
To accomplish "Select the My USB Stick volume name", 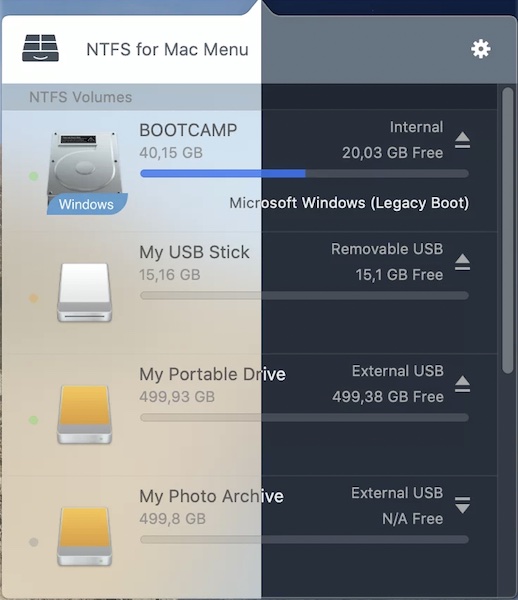I will [x=194, y=252].
